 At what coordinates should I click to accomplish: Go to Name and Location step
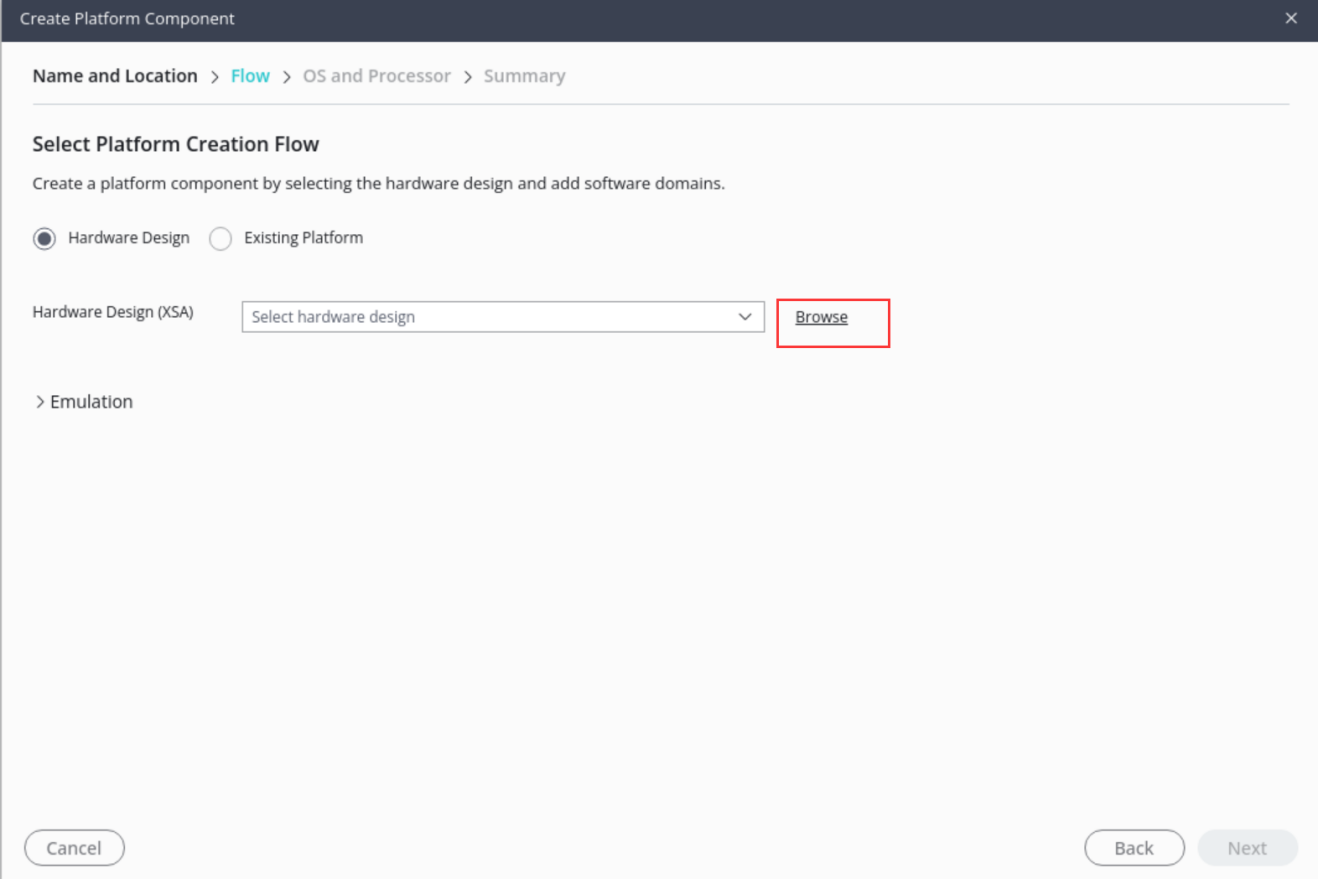115,76
